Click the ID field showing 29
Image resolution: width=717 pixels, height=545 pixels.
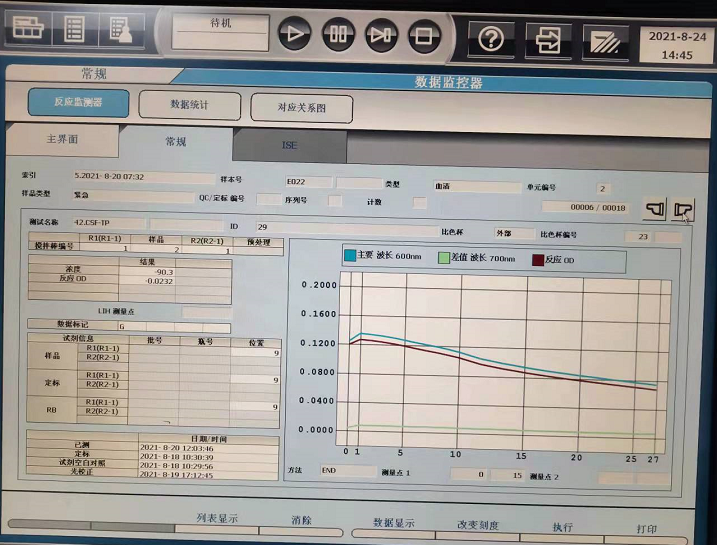coord(347,228)
